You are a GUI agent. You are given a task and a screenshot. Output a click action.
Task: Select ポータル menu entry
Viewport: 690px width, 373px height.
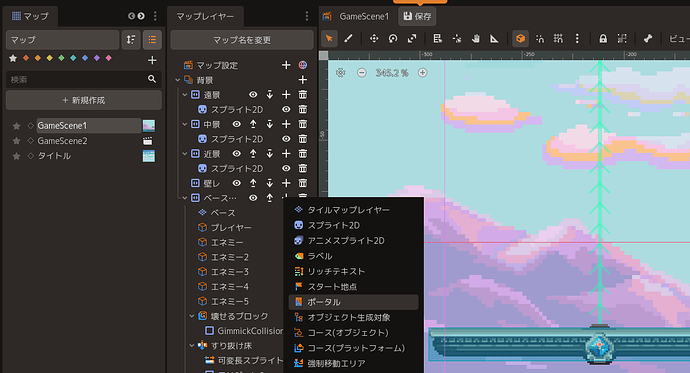pos(353,302)
